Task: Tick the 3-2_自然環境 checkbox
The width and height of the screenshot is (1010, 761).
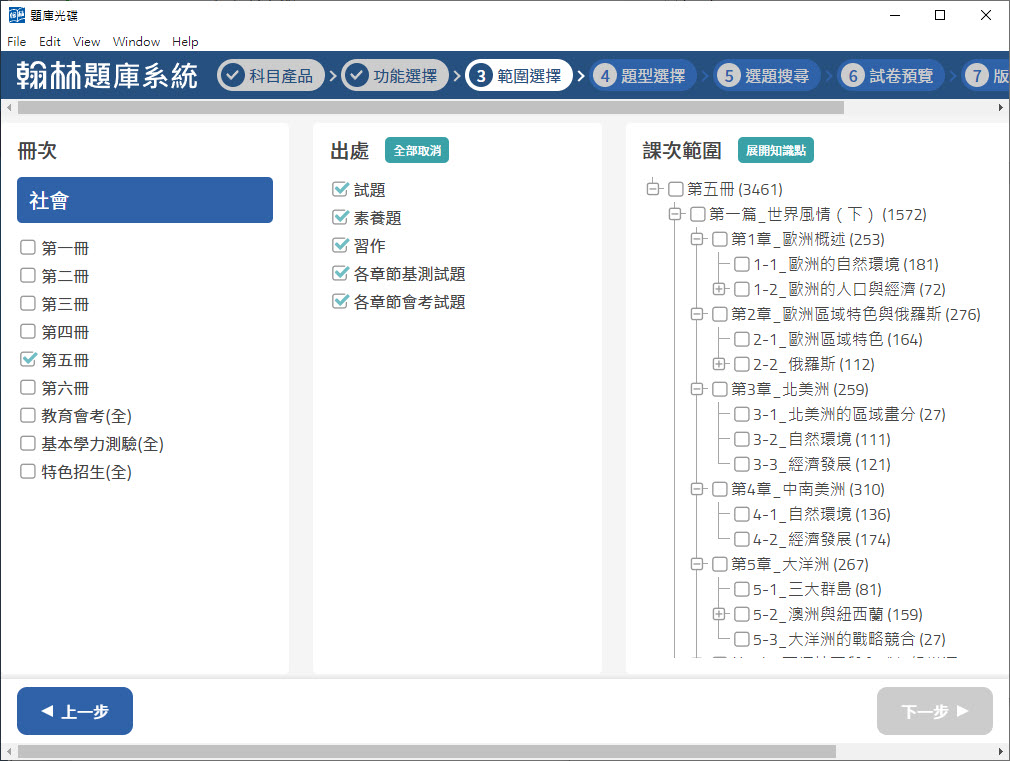Action: click(742, 440)
